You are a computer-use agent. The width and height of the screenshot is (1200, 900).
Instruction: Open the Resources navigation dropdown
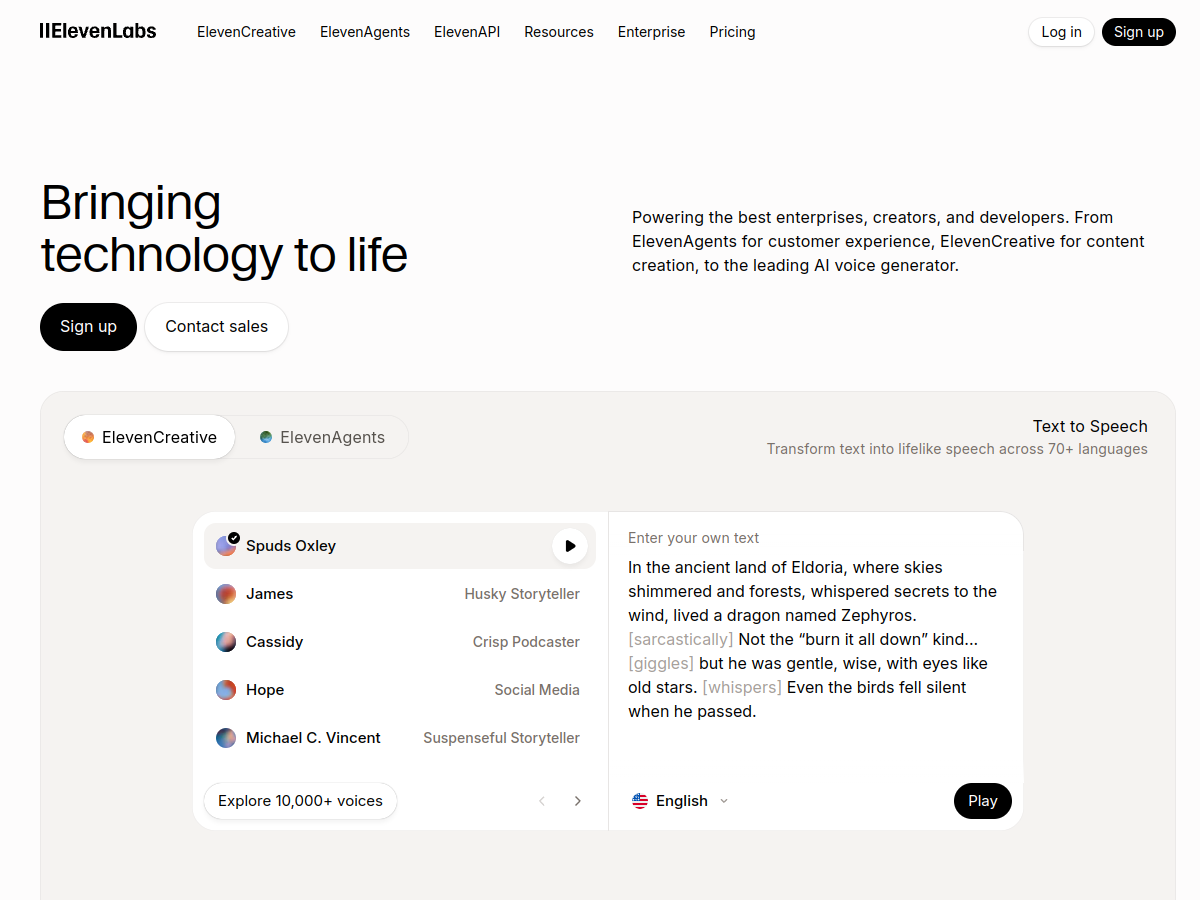[558, 31]
